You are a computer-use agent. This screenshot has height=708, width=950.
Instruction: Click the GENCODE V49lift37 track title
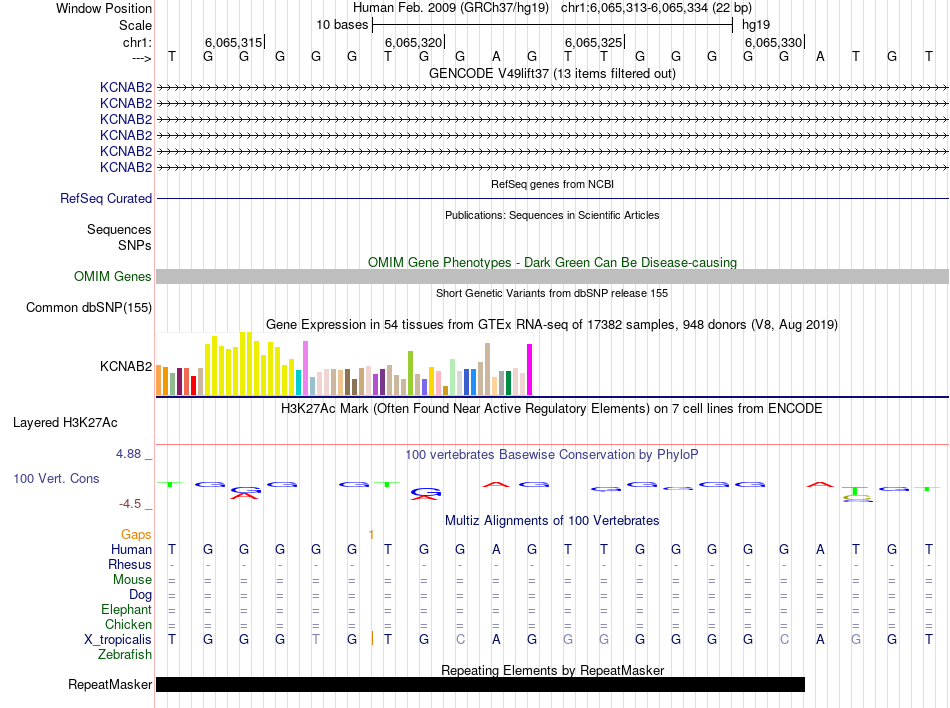point(552,73)
